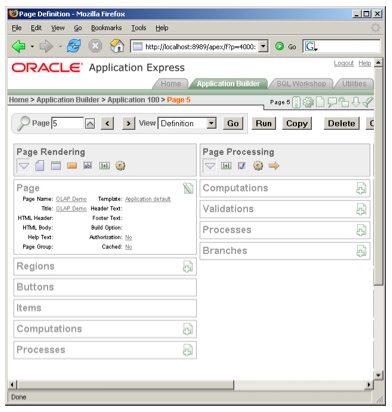Viewport: 392px width, 412px height.
Task: Open Application 100 breadcrumb link
Action: [x=133, y=100]
